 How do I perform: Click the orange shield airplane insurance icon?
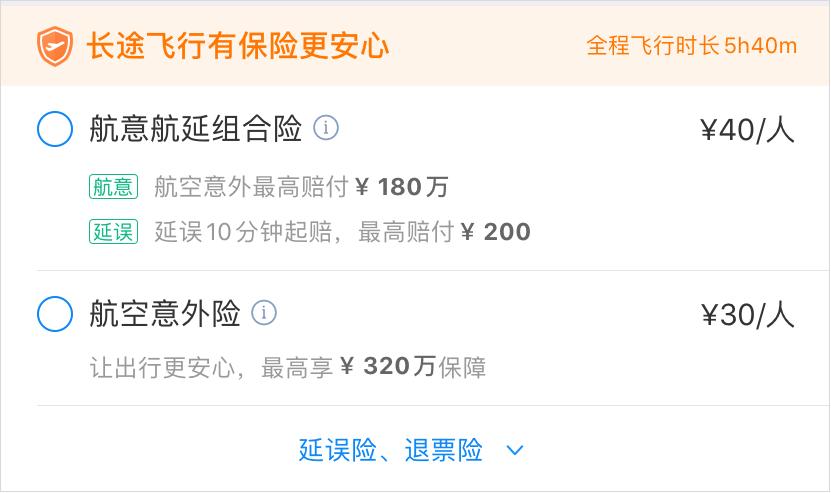(x=55, y=46)
